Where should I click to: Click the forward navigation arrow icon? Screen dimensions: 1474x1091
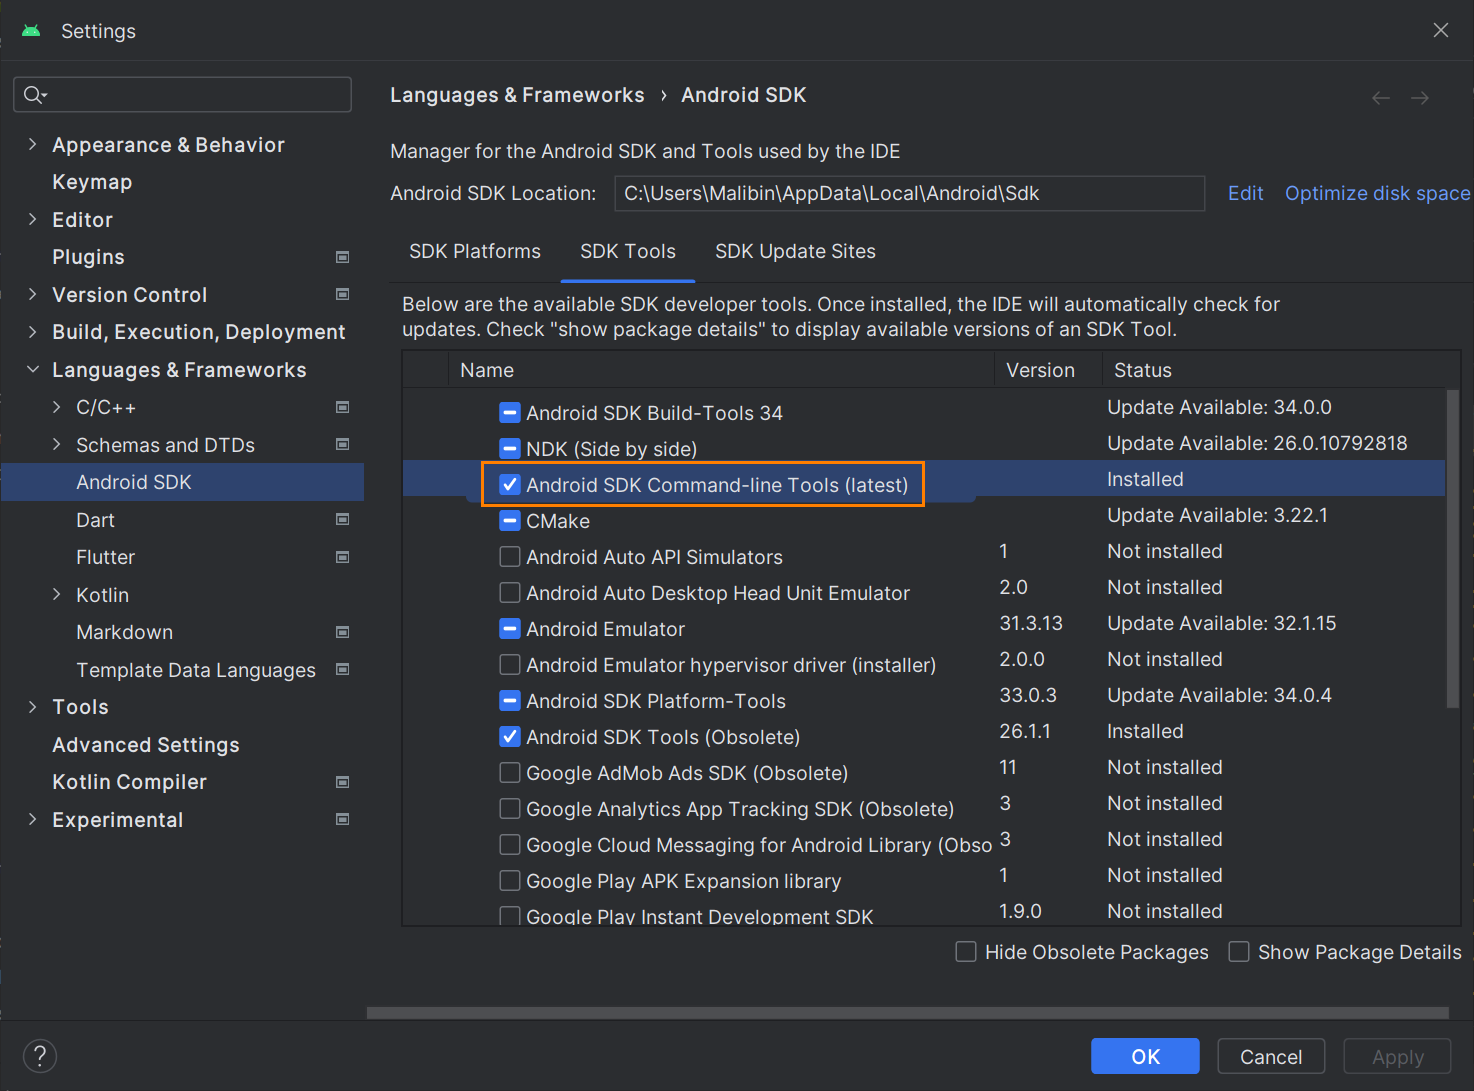click(x=1420, y=98)
